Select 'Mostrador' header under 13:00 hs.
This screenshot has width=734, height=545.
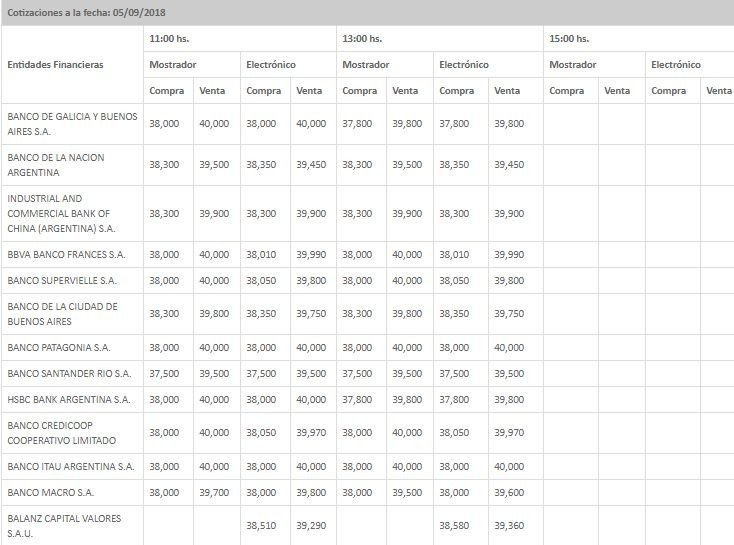[366, 65]
